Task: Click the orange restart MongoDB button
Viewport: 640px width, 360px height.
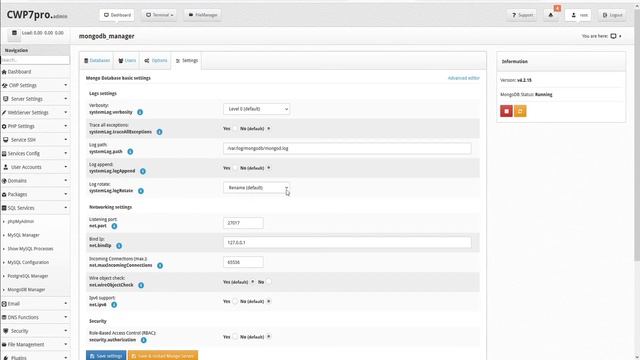Action: pos(520,111)
